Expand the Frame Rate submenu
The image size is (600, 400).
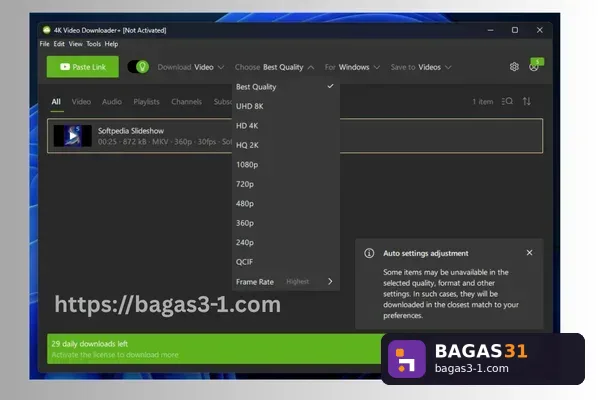[285, 282]
